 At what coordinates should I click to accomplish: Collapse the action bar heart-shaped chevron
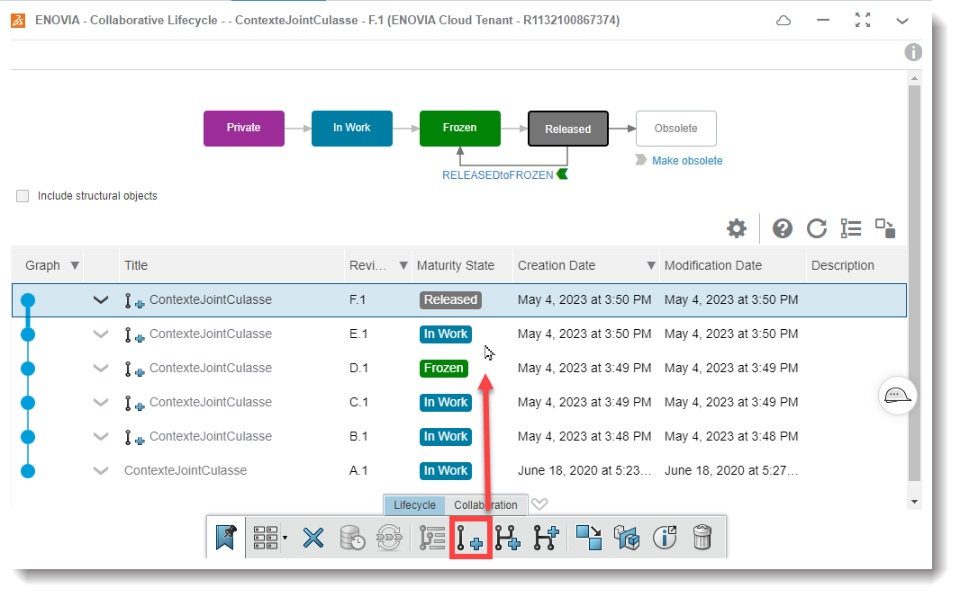[x=539, y=504]
